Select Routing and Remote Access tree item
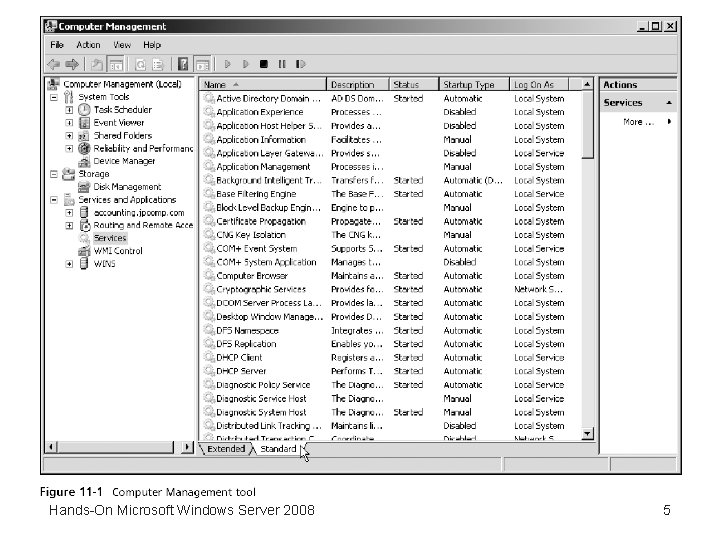 [x=143, y=225]
